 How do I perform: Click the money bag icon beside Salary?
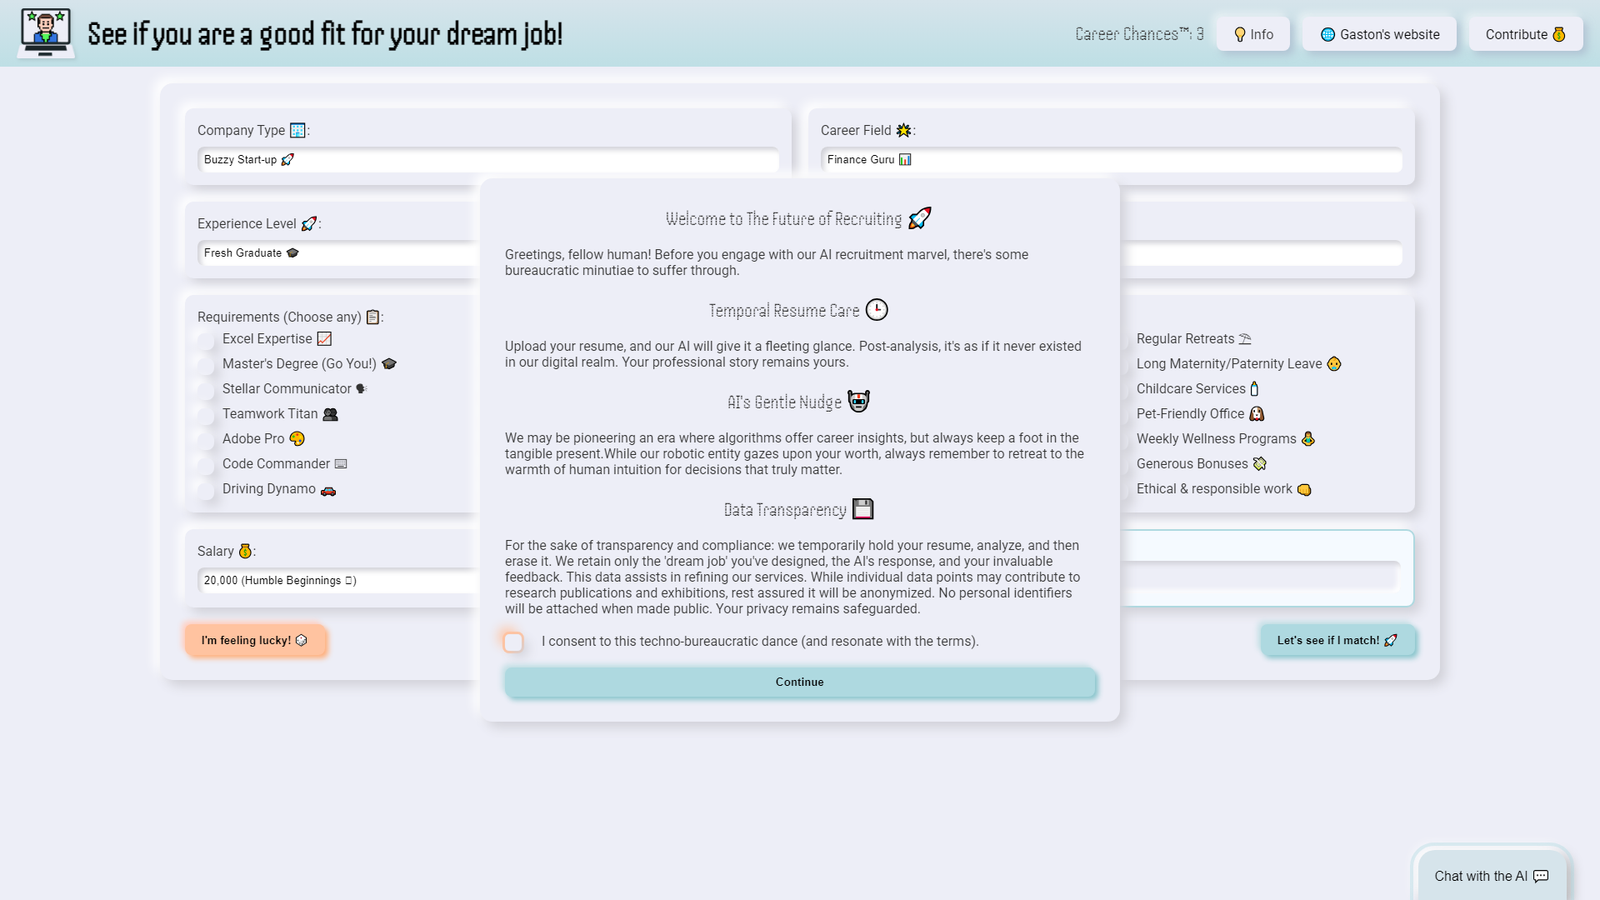[245, 551]
